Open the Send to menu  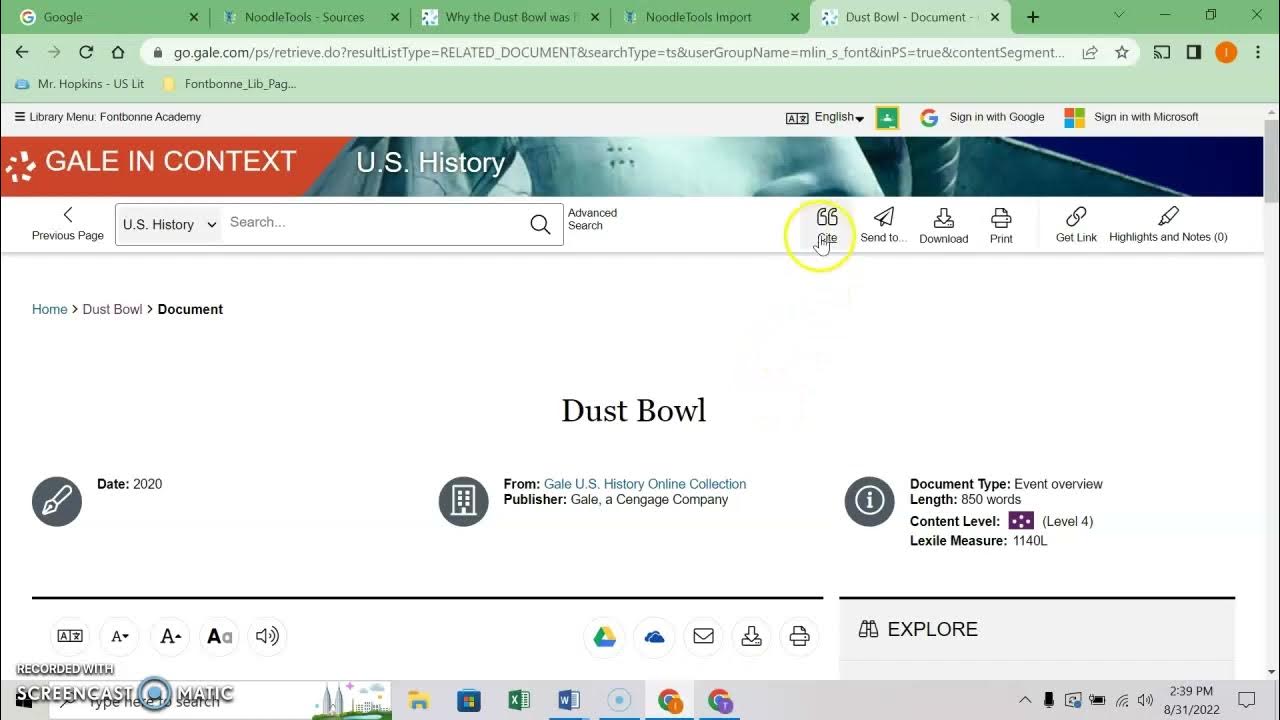tap(883, 225)
